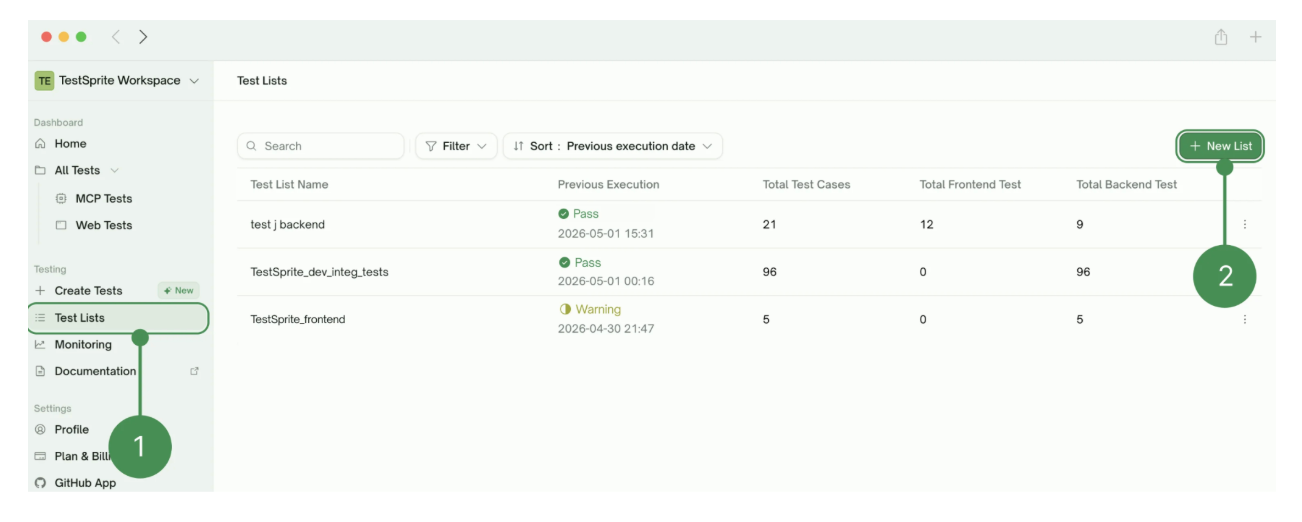
Task: Open MCP Tests in the sidebar
Action: pos(104,199)
